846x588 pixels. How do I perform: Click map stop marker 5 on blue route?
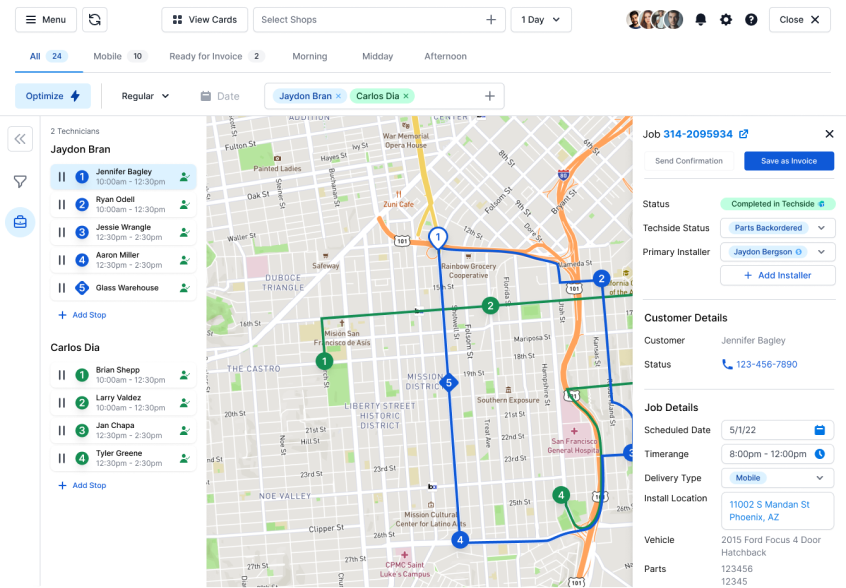click(x=449, y=383)
